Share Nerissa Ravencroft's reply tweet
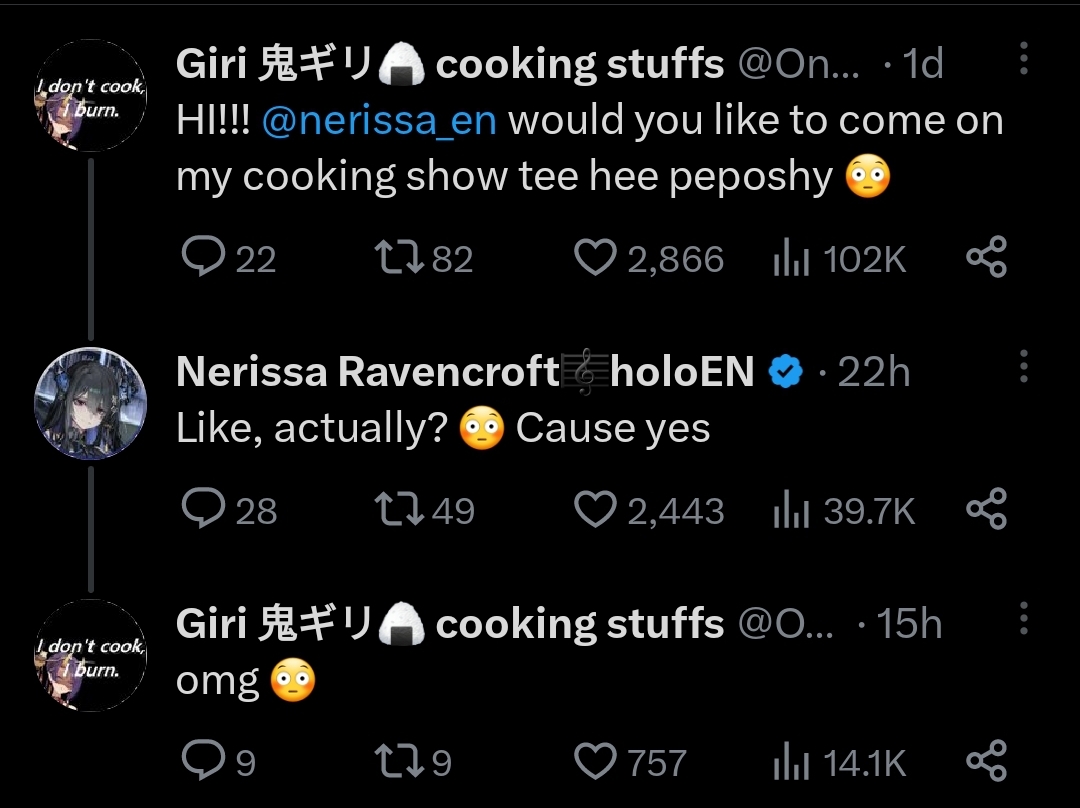Viewport: 1080px width, 808px height. click(986, 511)
